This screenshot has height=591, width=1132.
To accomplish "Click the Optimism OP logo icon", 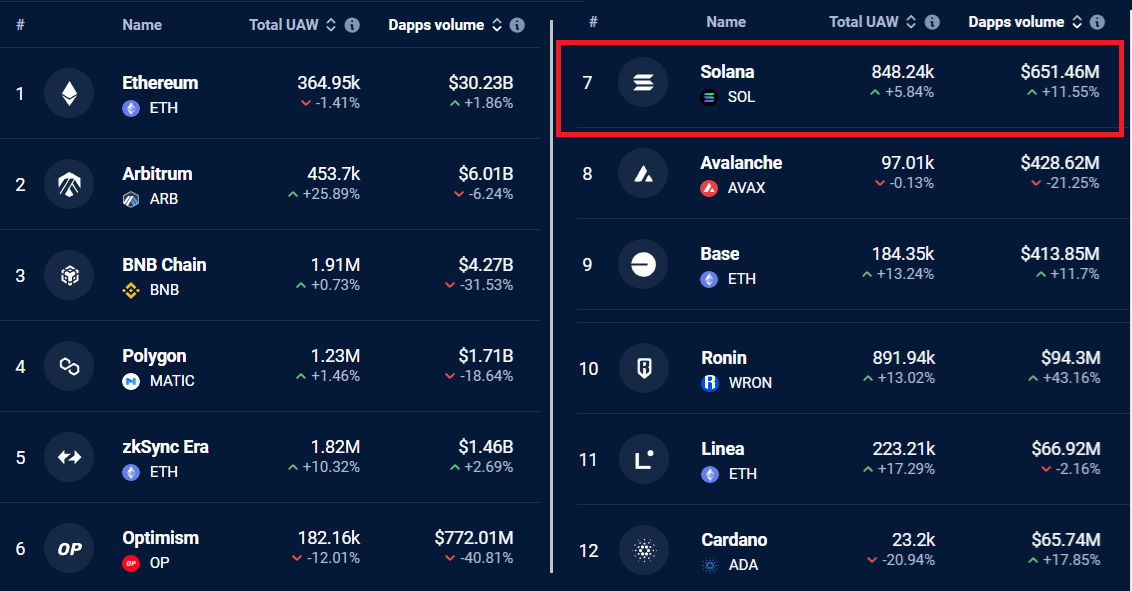I will 69,548.
